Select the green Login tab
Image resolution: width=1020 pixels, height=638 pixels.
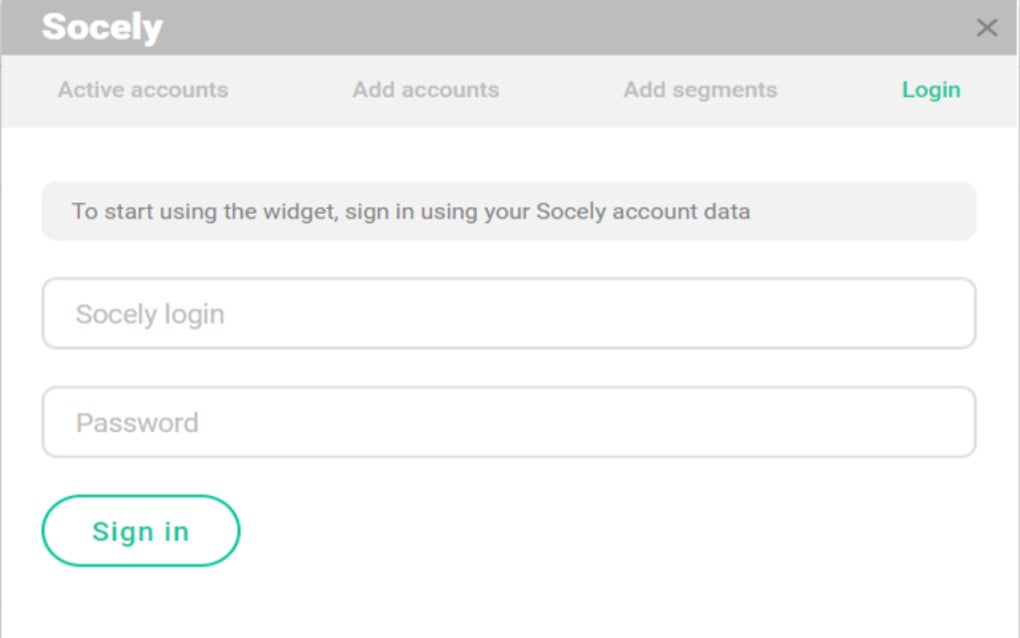[x=930, y=90]
